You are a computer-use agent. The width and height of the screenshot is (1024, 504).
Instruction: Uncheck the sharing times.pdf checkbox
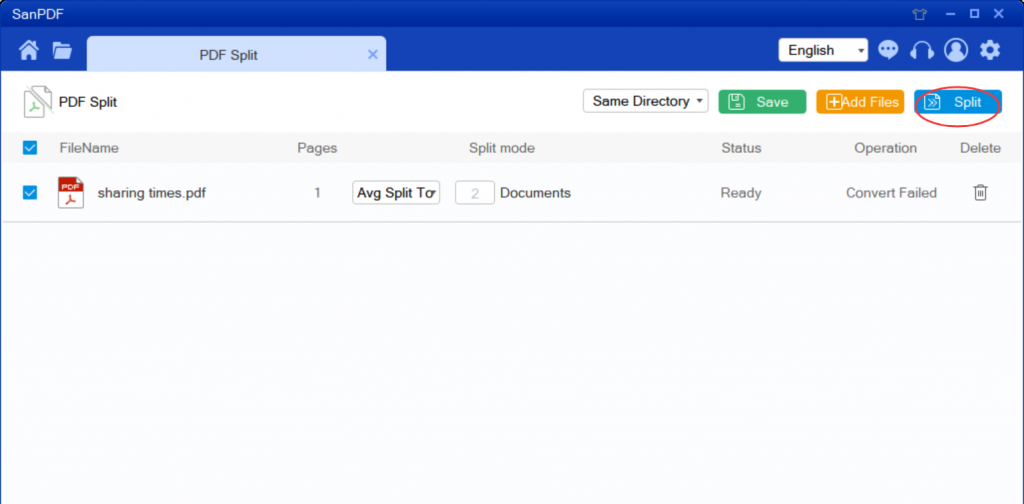(x=30, y=193)
